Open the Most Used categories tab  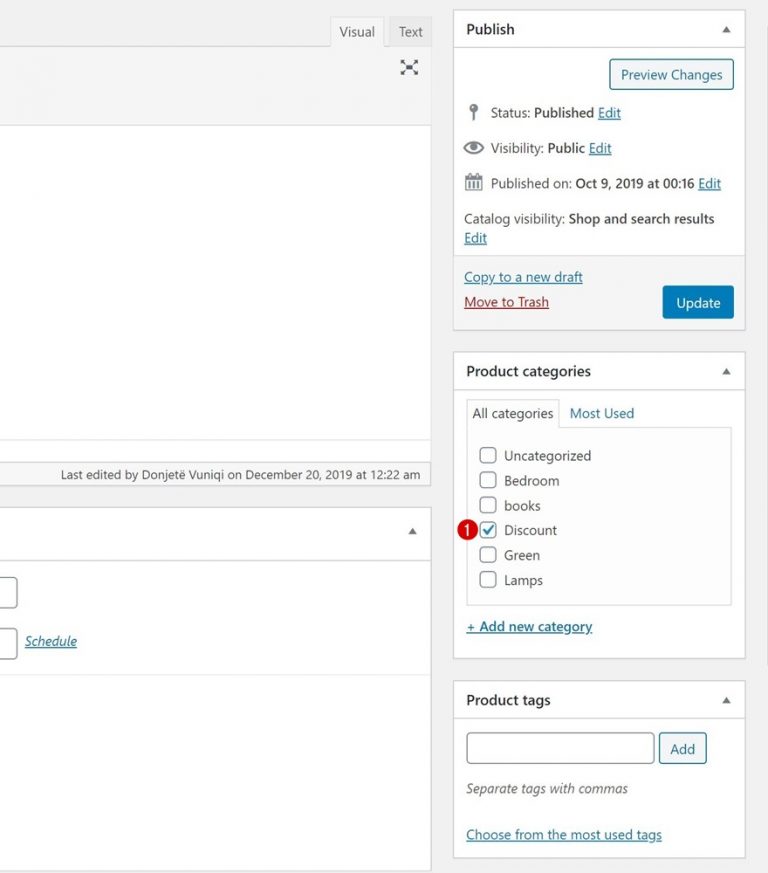tap(601, 413)
